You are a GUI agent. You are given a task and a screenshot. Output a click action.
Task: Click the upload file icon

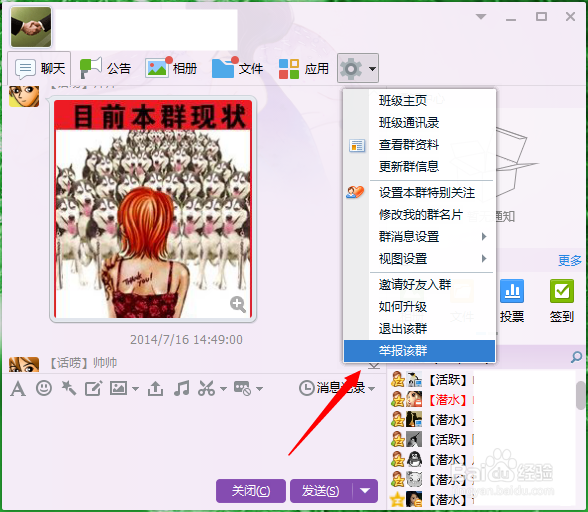pyautogui.click(x=155, y=388)
